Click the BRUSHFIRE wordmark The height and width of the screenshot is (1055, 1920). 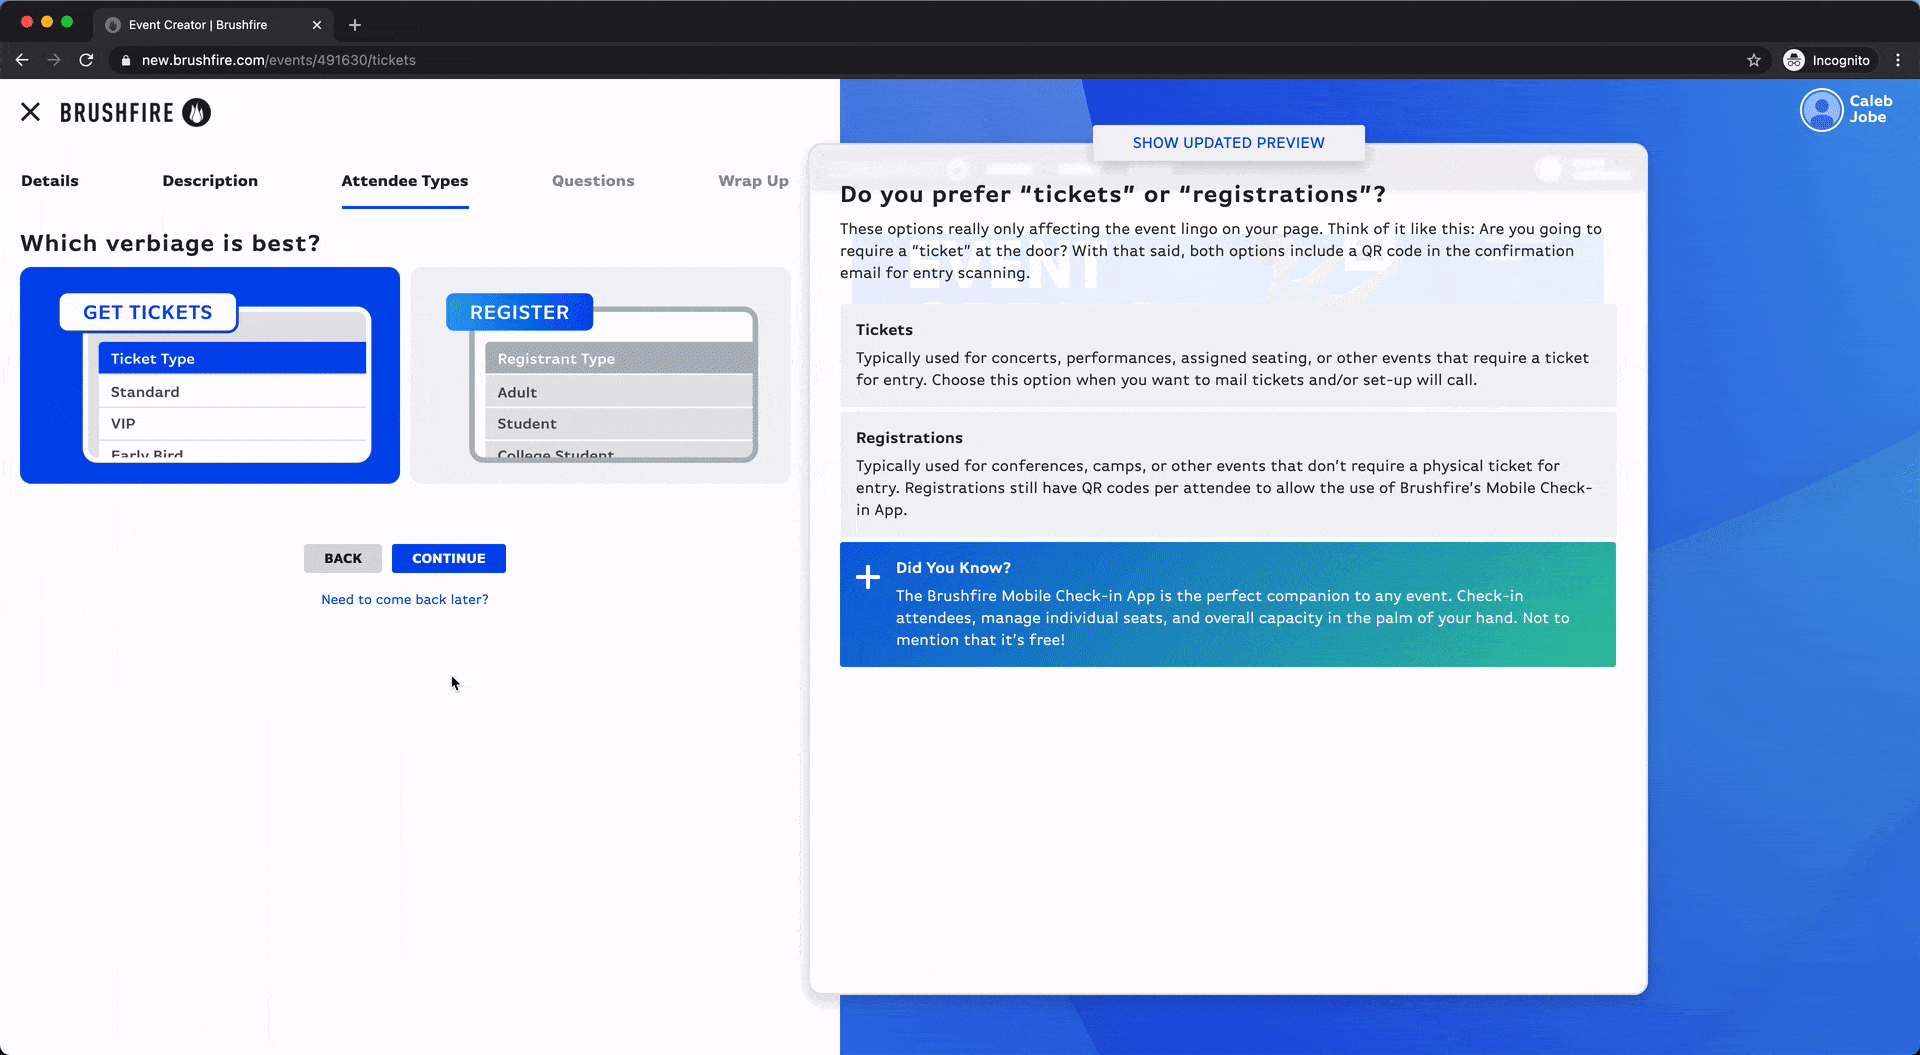117,113
